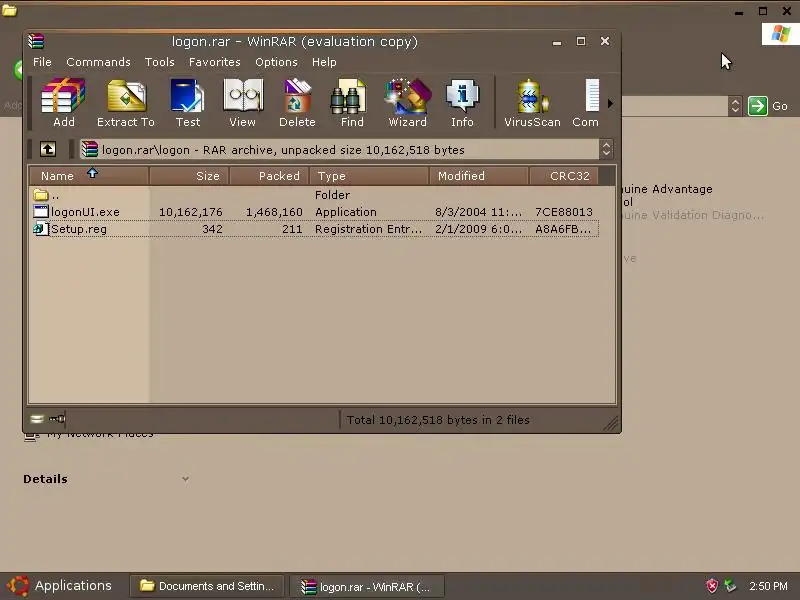Sort the list by Type column
Screen dimensions: 800x600
369,176
